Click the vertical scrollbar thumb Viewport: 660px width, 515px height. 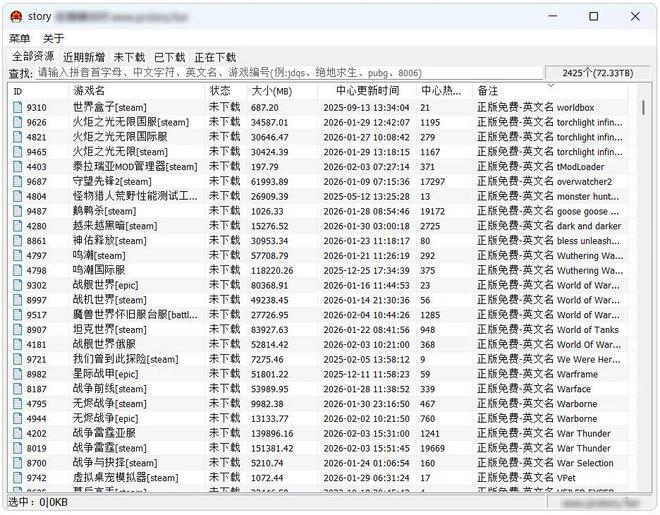[x=644, y=108]
